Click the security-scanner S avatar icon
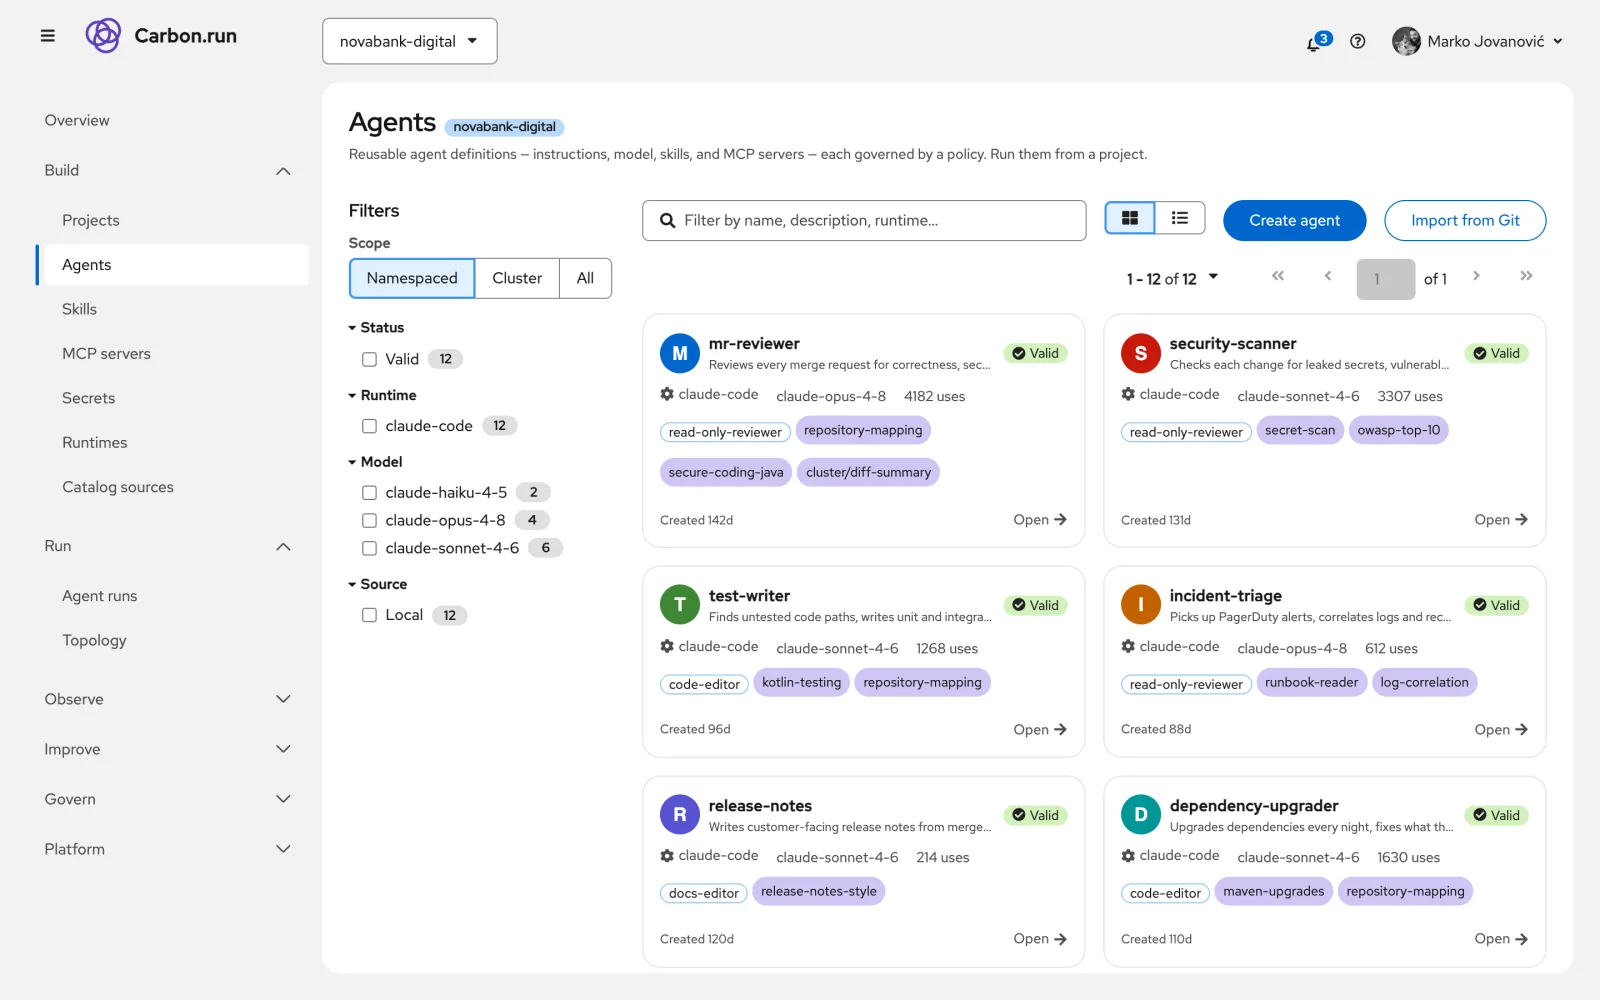Image resolution: width=1600 pixels, height=1000 pixels. 1141,353
